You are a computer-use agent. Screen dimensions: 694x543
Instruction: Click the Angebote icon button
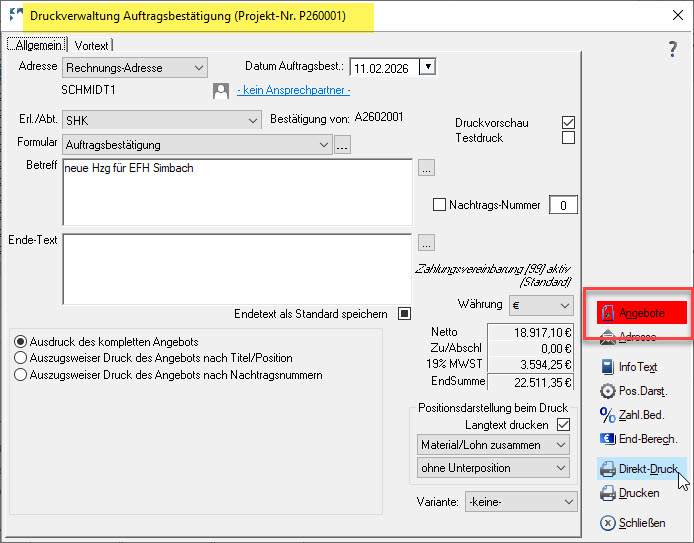point(640,312)
